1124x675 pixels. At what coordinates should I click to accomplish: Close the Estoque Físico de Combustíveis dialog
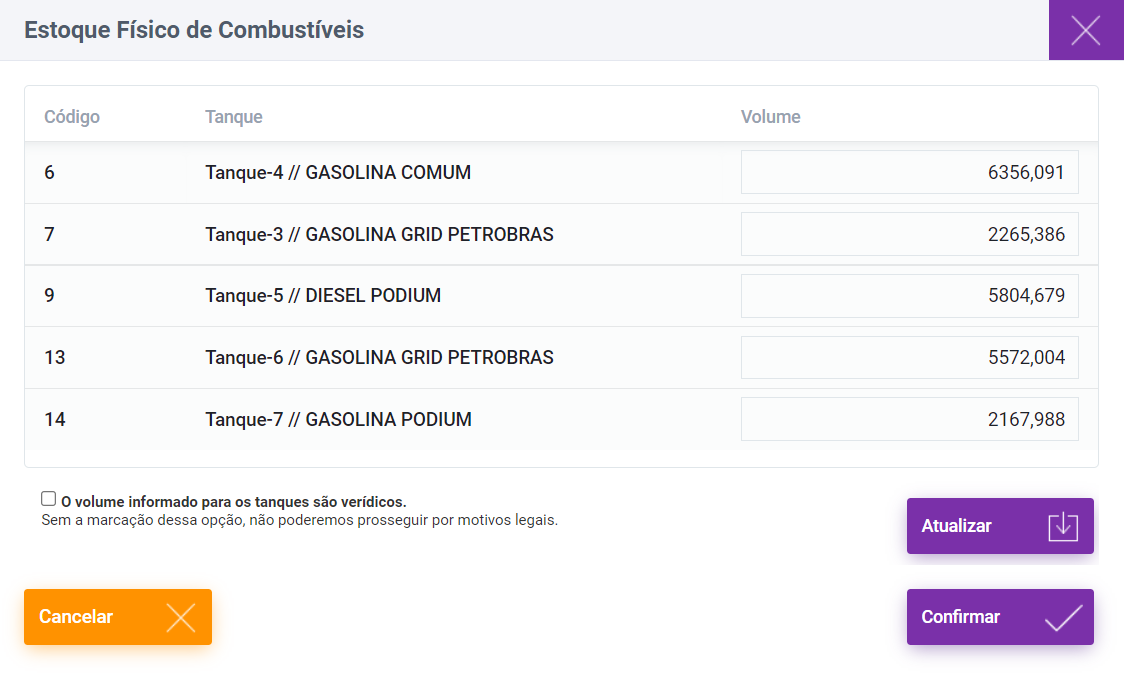point(1086,30)
